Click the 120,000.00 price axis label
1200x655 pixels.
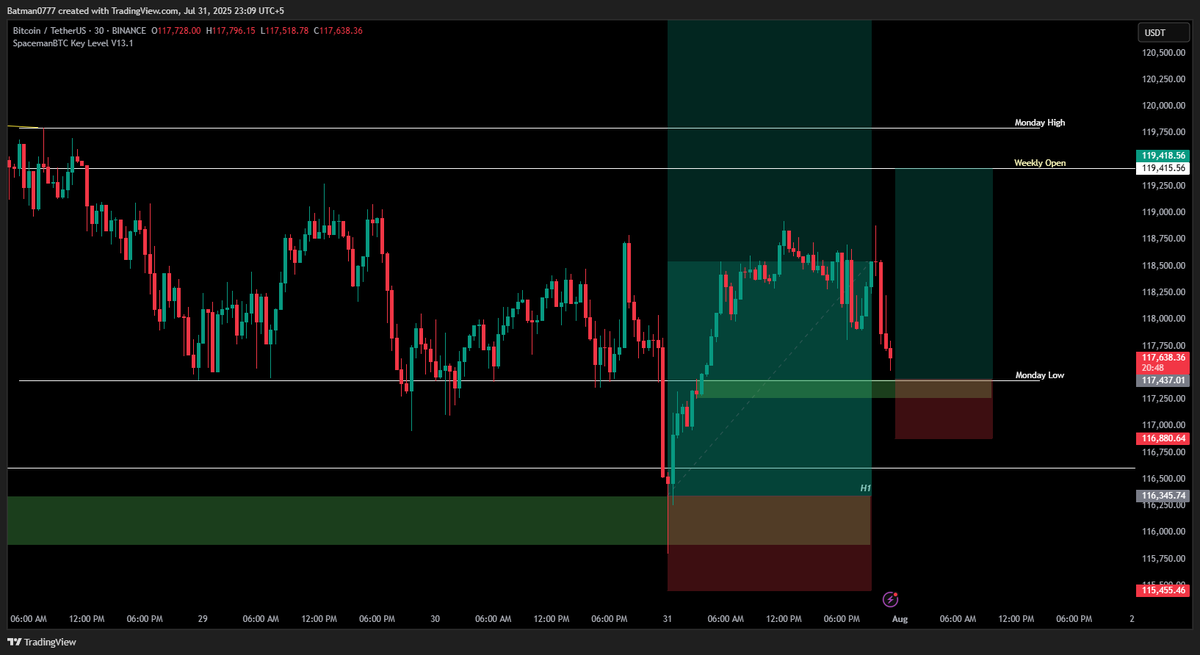[x=1164, y=105]
